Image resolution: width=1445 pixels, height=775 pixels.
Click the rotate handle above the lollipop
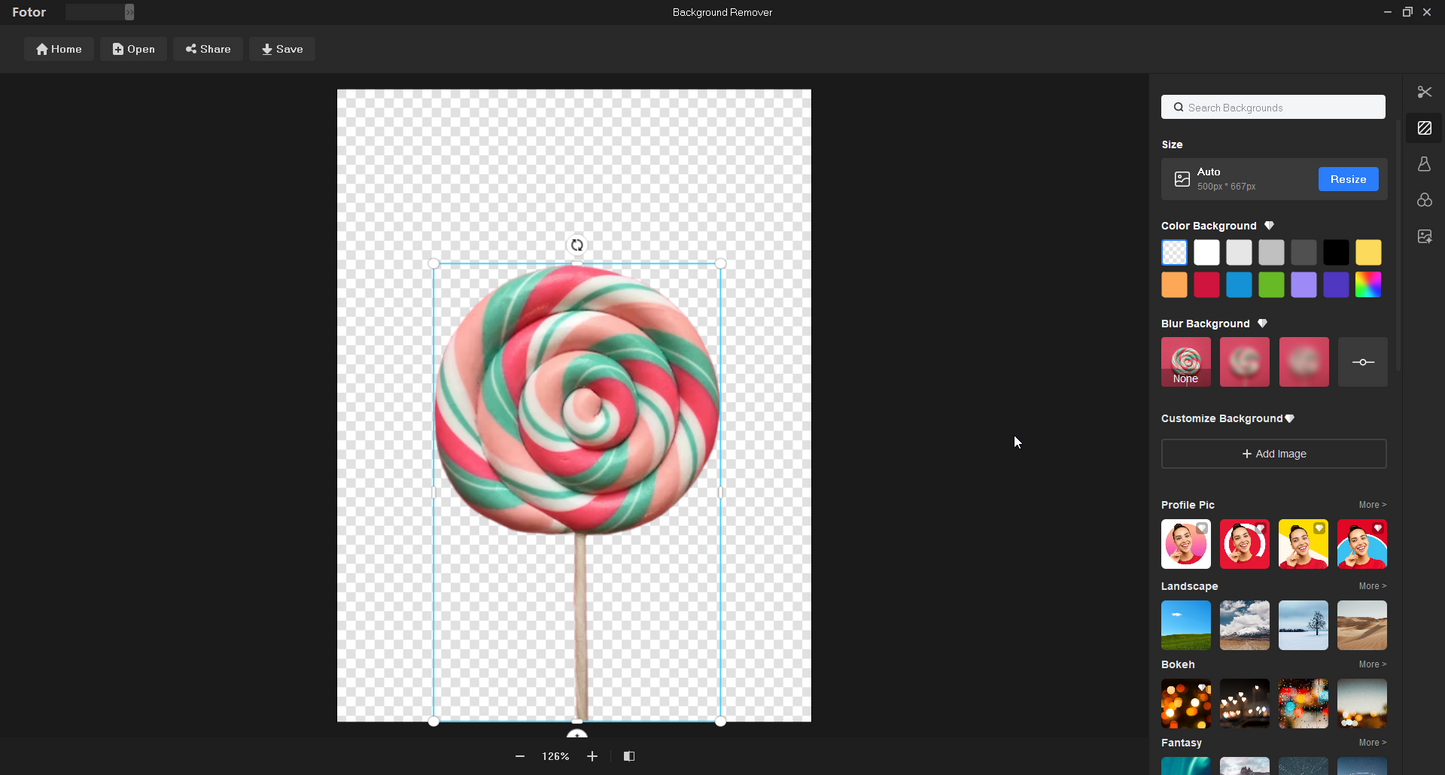[577, 245]
